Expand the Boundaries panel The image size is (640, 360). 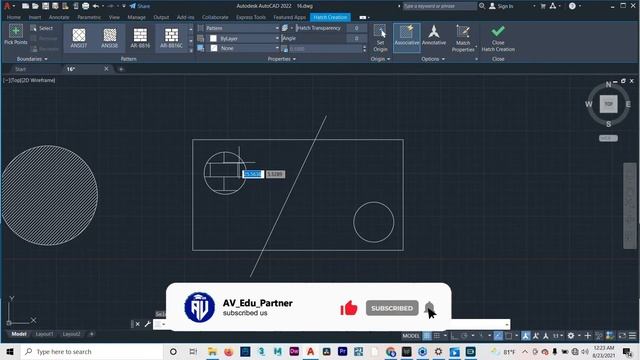(x=32, y=59)
